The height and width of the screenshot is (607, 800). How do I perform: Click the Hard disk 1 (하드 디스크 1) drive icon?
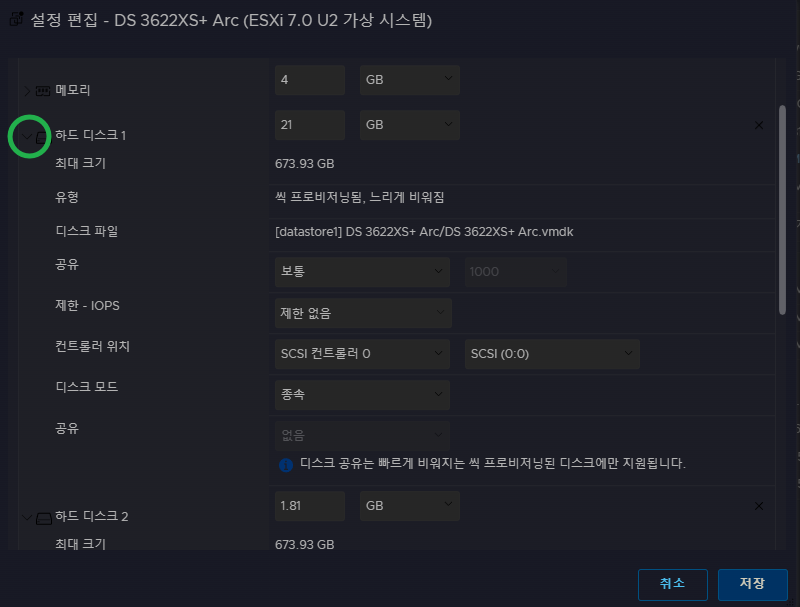pos(43,136)
